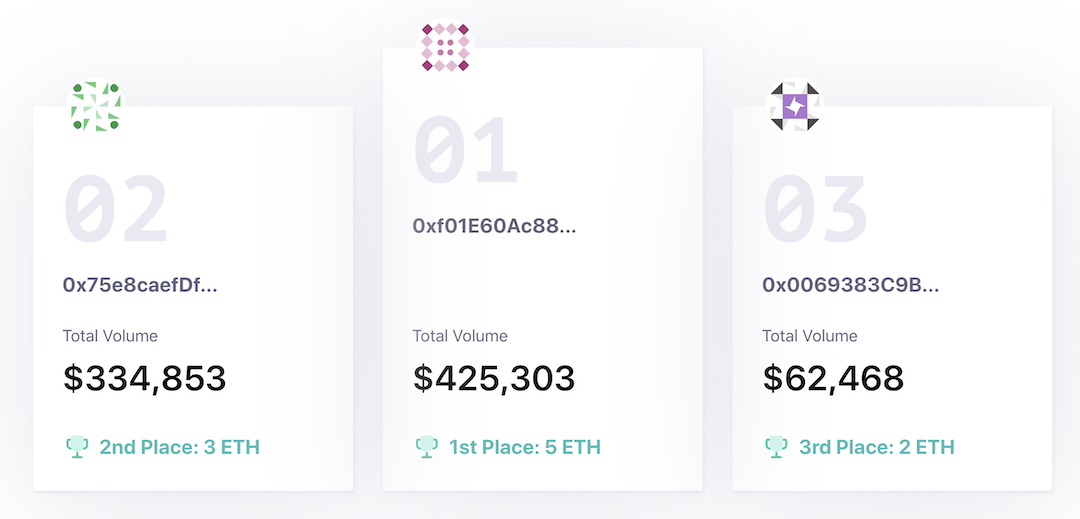Click Total Volume label on first place card
The image size is (1080, 519).
point(460,336)
